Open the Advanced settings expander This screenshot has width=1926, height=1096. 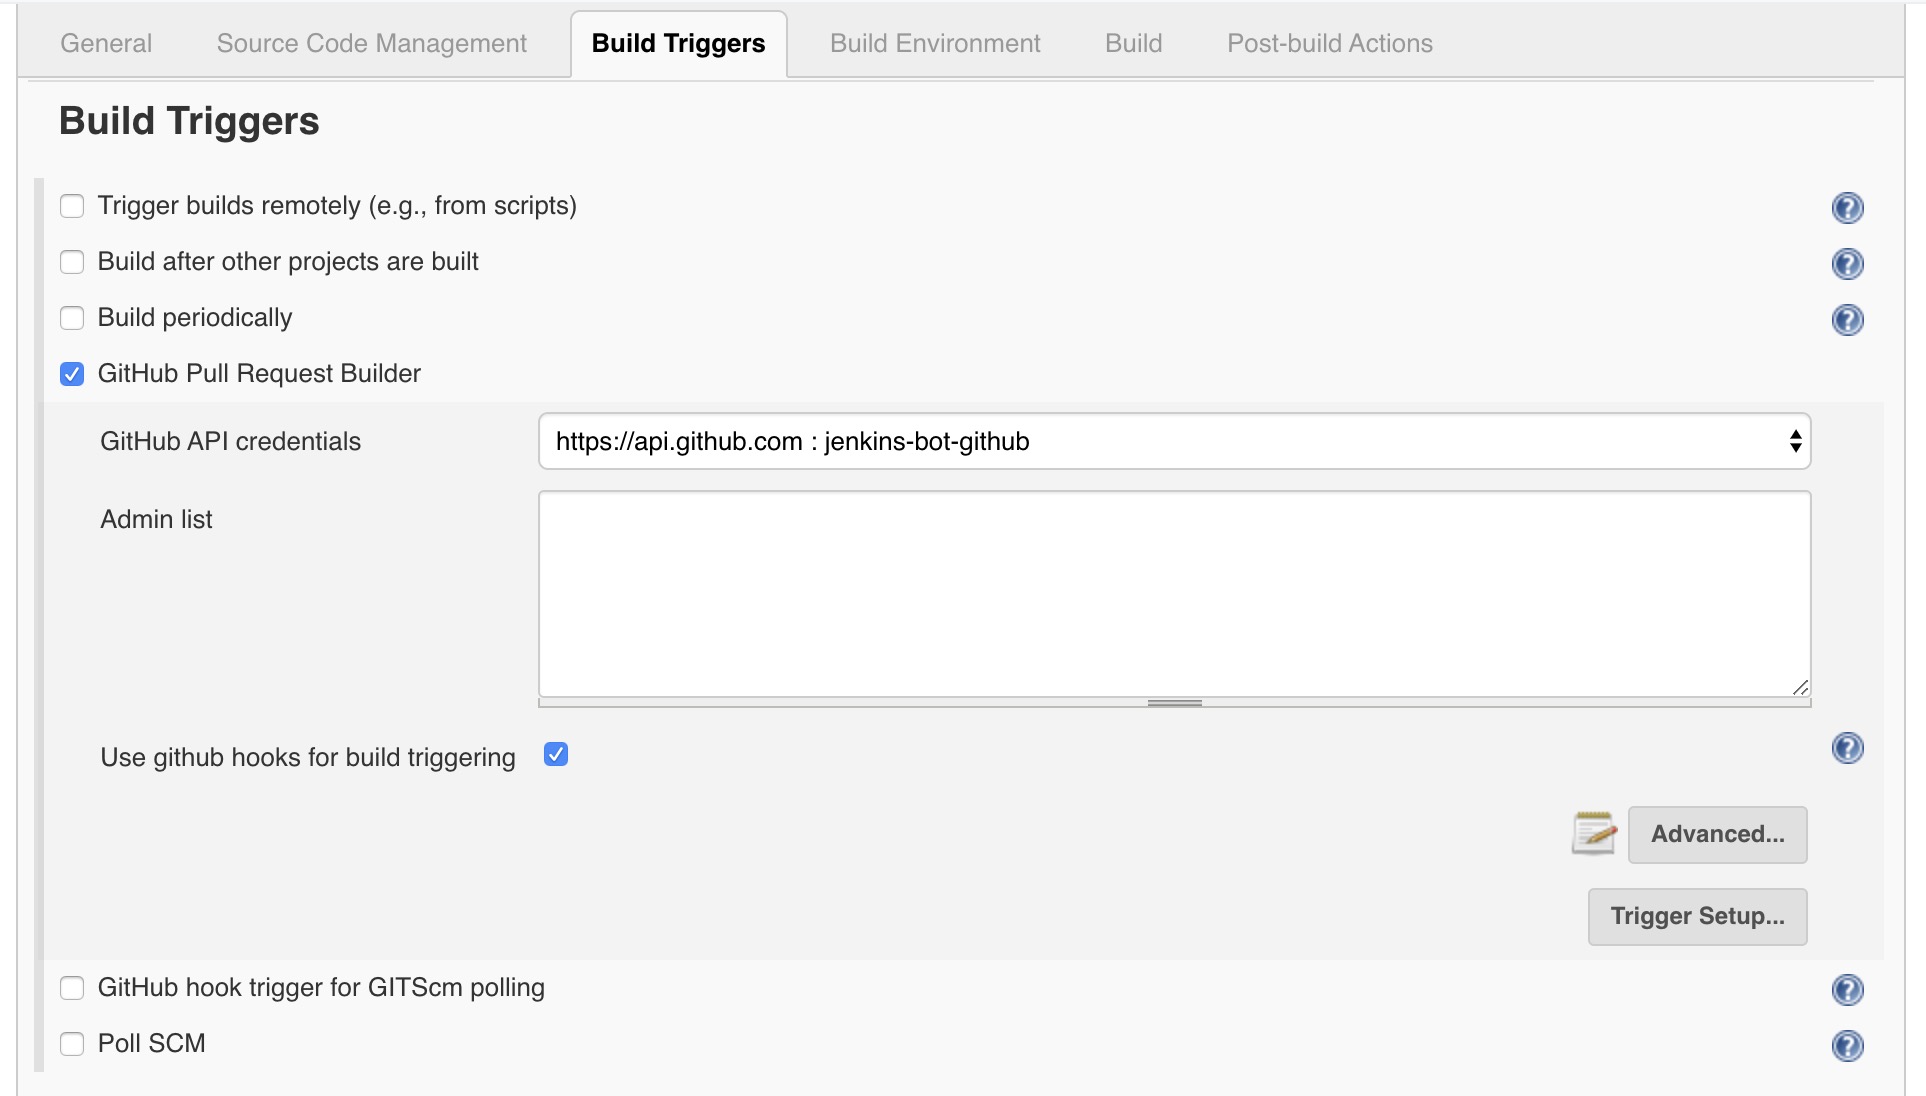click(1717, 834)
